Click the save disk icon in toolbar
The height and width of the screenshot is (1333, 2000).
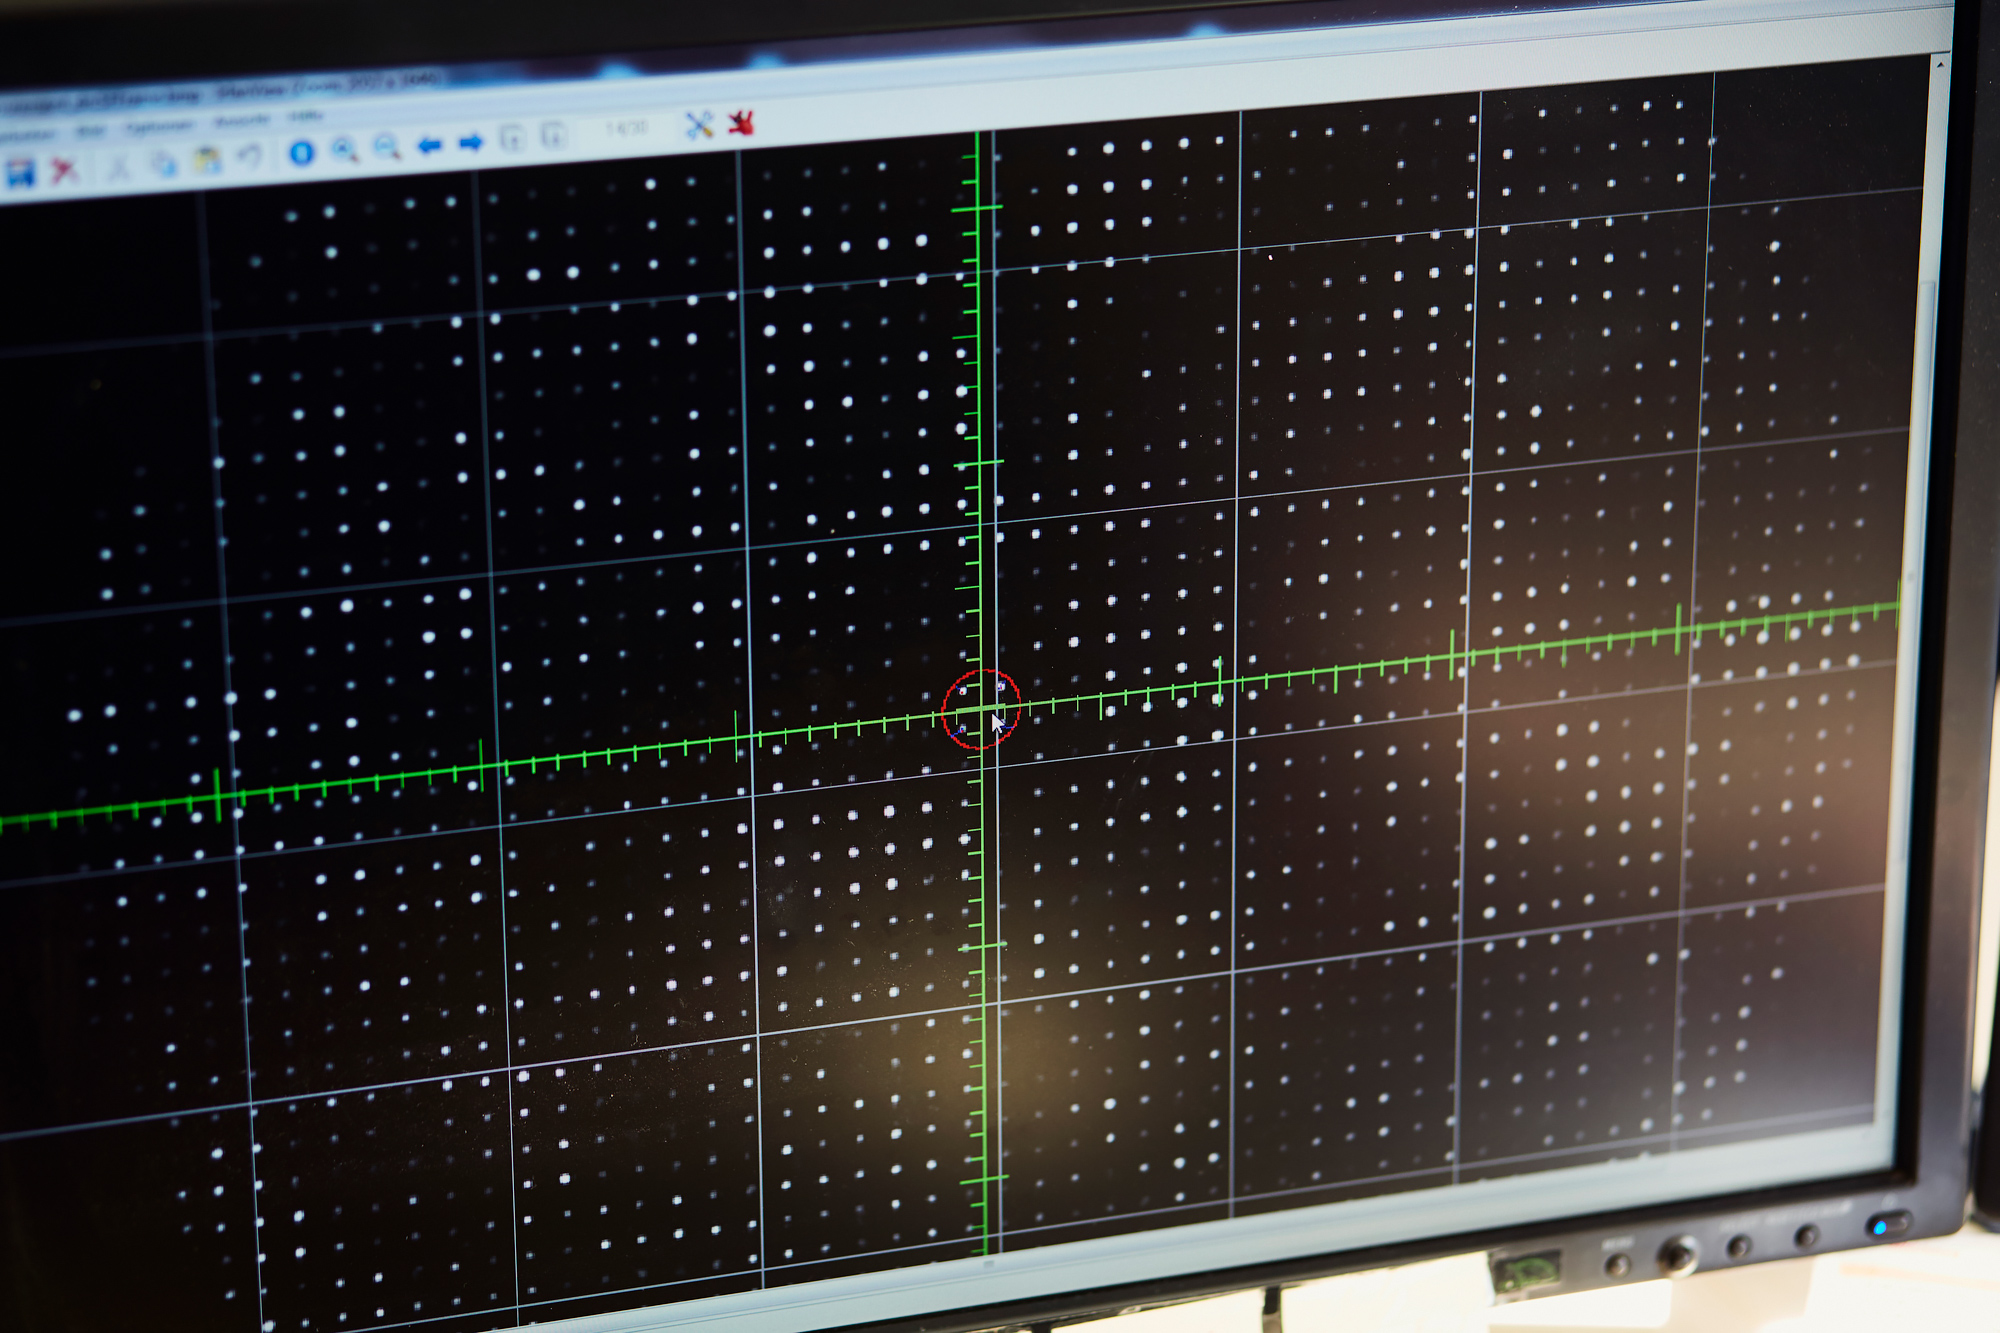[20, 173]
